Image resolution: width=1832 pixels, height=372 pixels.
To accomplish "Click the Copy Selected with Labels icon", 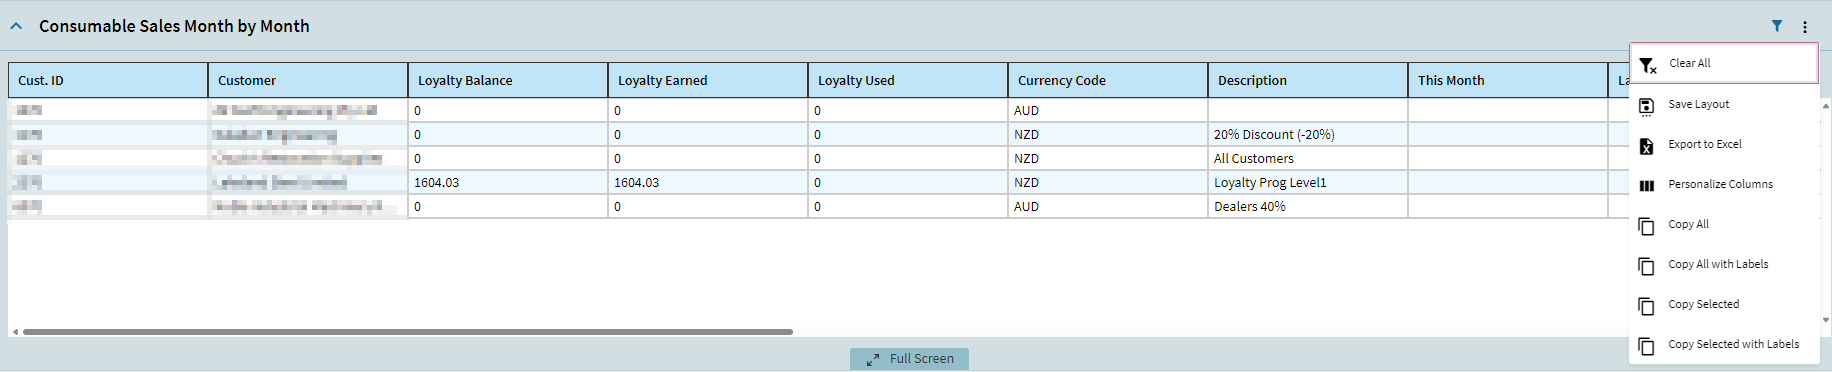I will coord(1647,346).
